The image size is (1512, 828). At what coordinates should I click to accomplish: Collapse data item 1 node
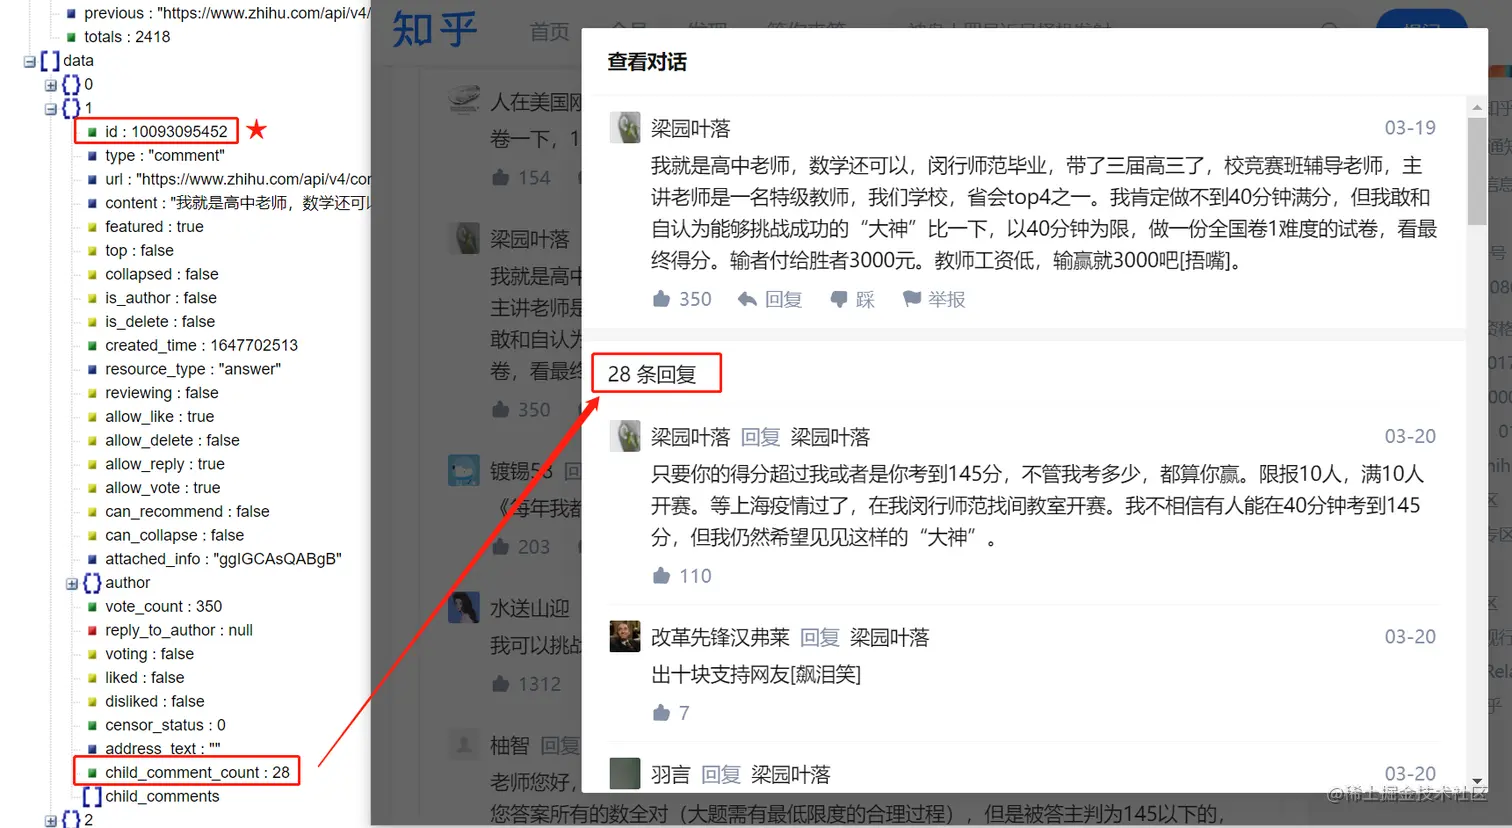point(50,109)
